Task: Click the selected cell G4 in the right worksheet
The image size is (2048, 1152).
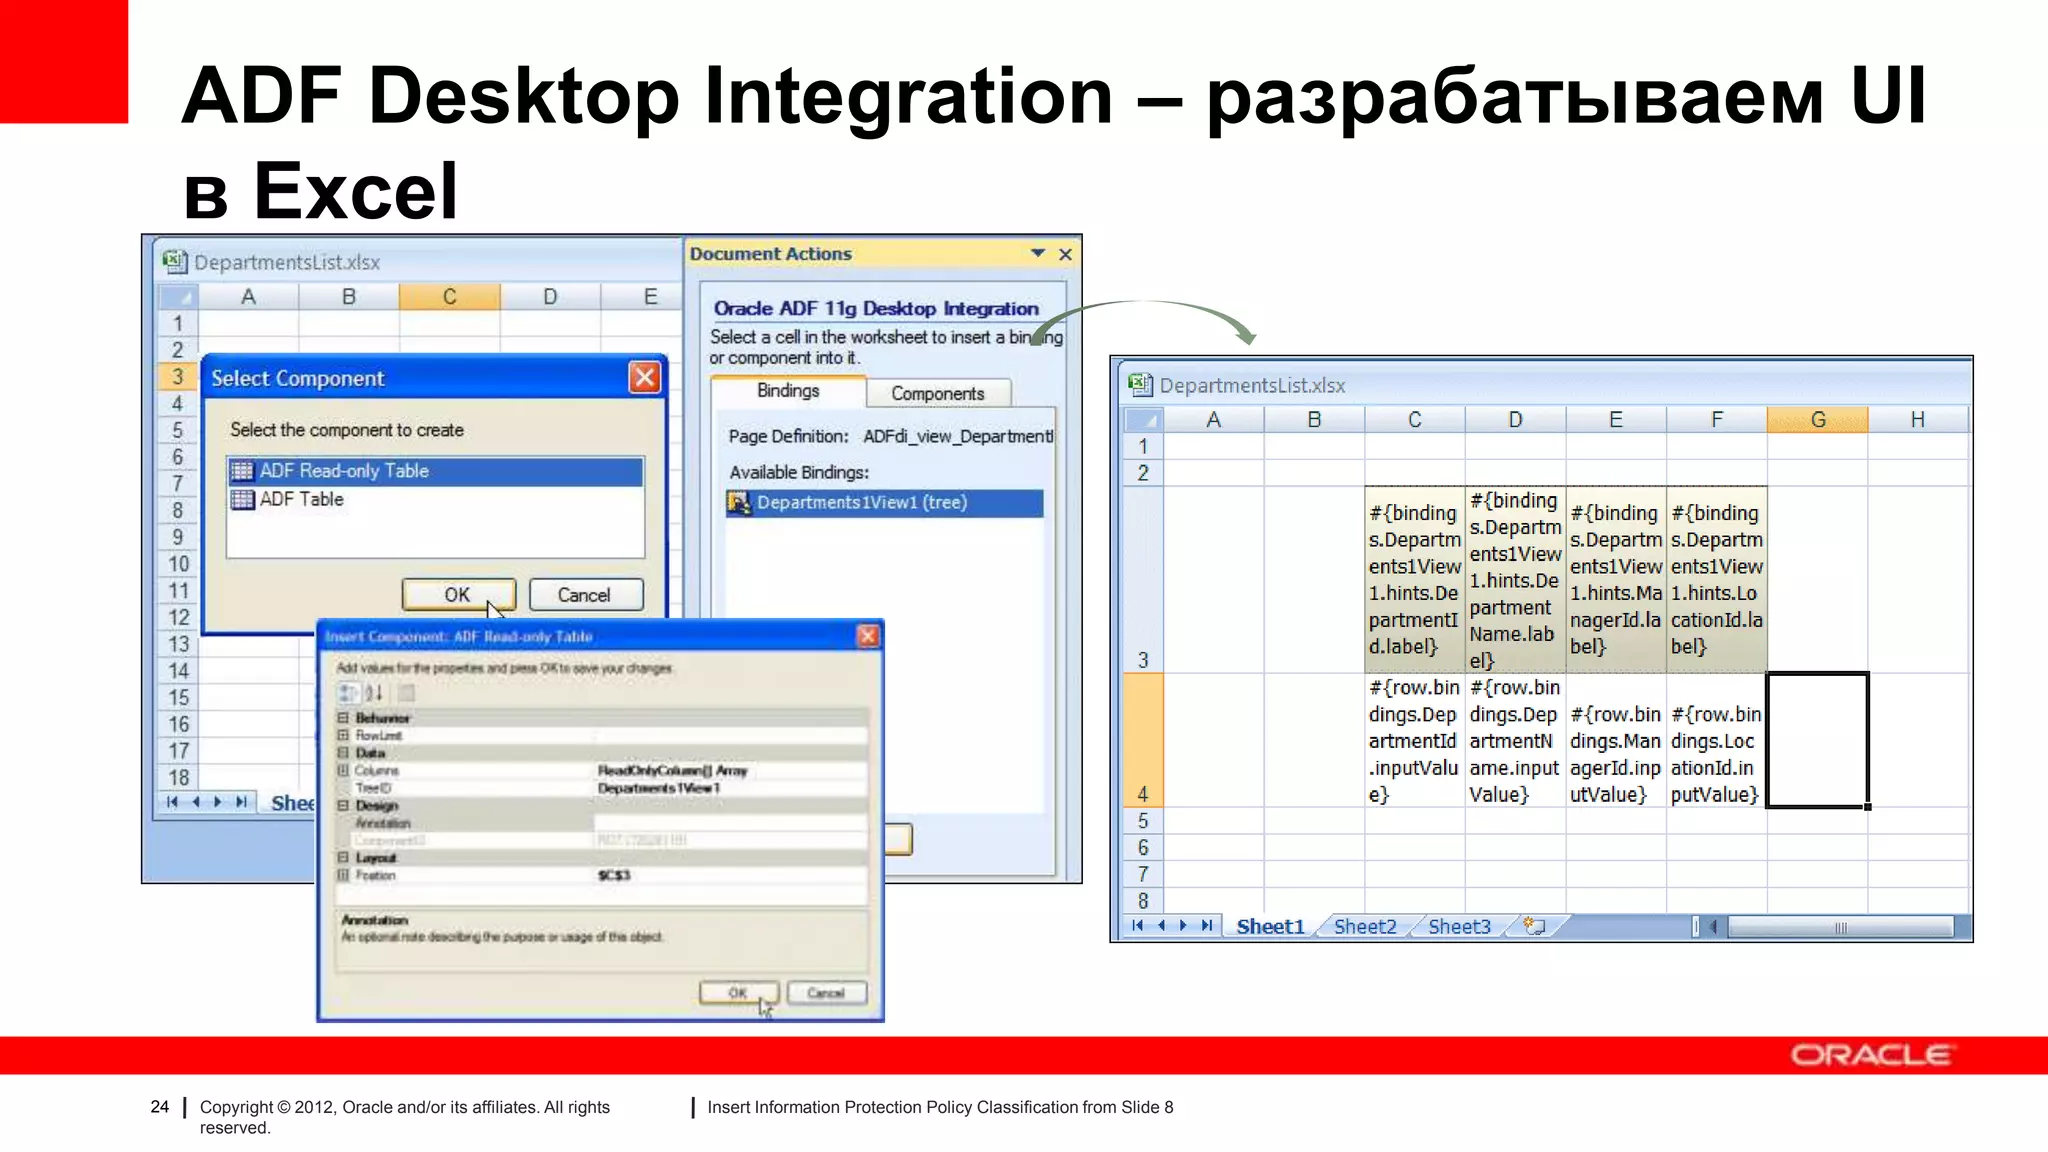Action: pyautogui.click(x=1817, y=740)
